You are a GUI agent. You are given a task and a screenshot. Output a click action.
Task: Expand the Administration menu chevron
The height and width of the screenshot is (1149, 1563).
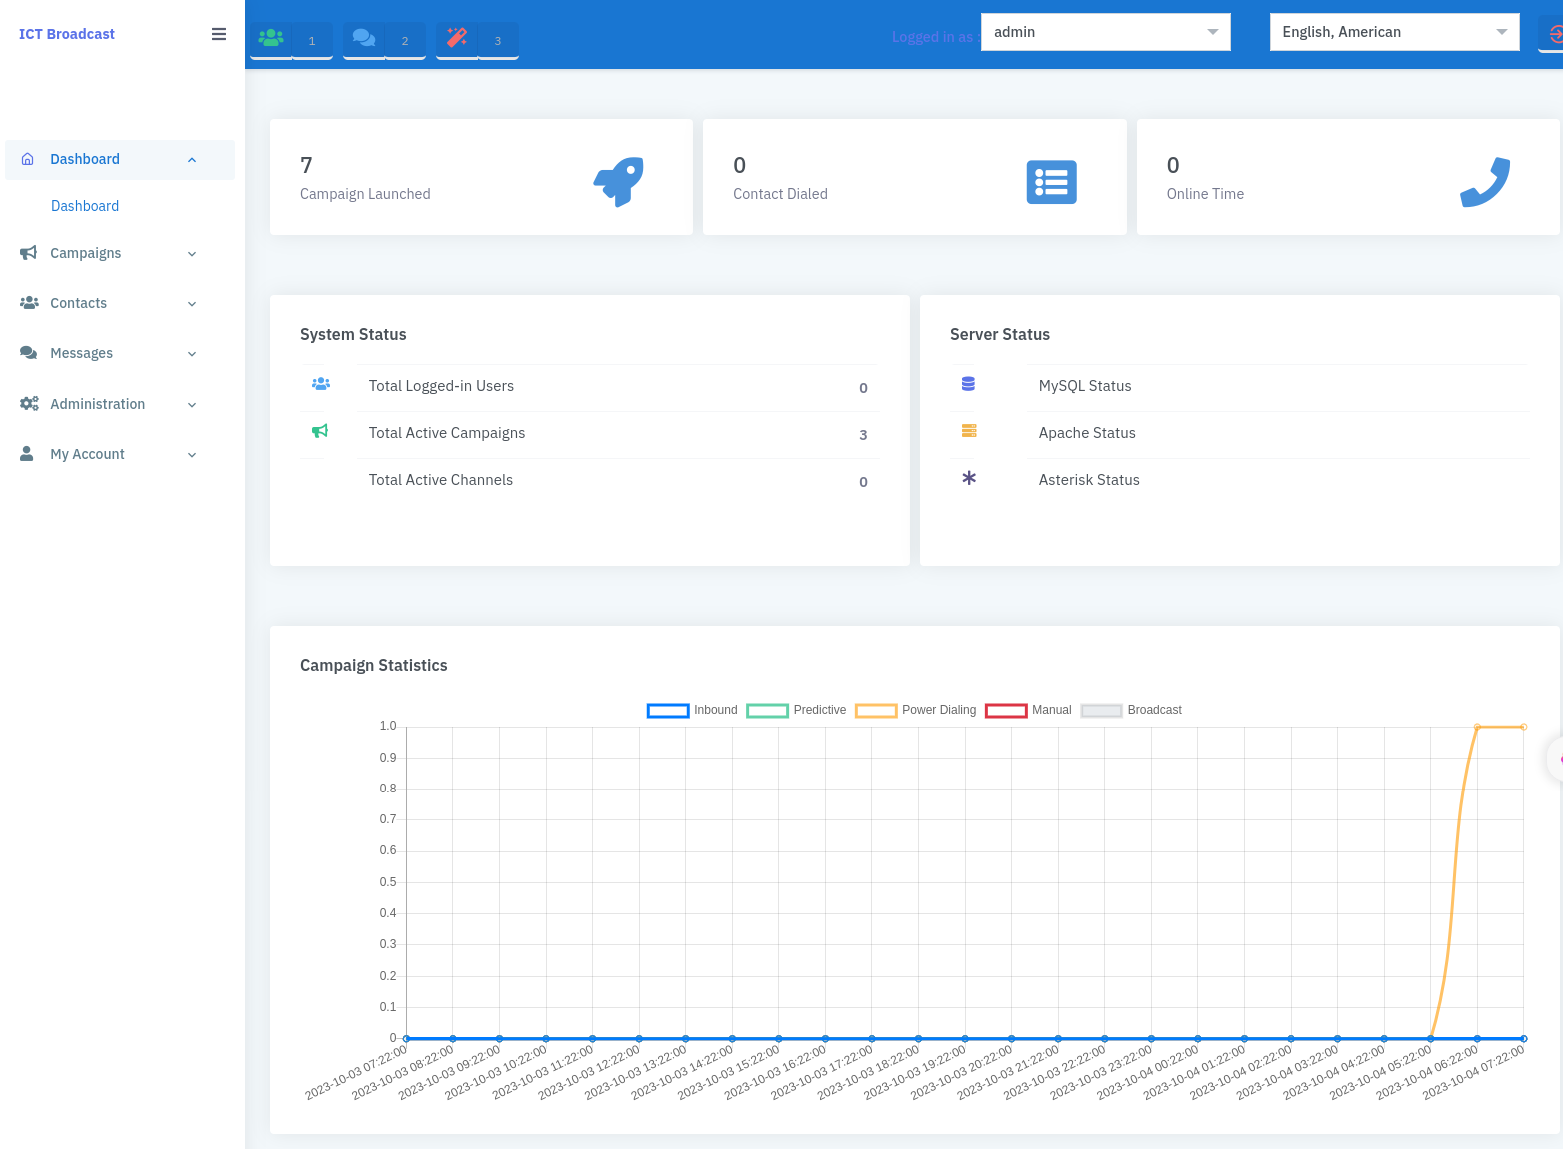click(x=192, y=405)
